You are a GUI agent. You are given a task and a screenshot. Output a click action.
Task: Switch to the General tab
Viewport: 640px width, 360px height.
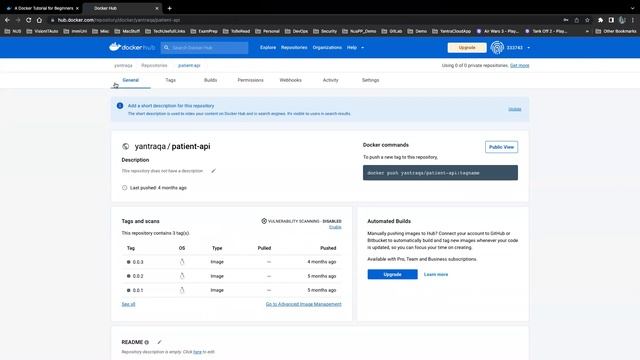pyautogui.click(x=131, y=80)
